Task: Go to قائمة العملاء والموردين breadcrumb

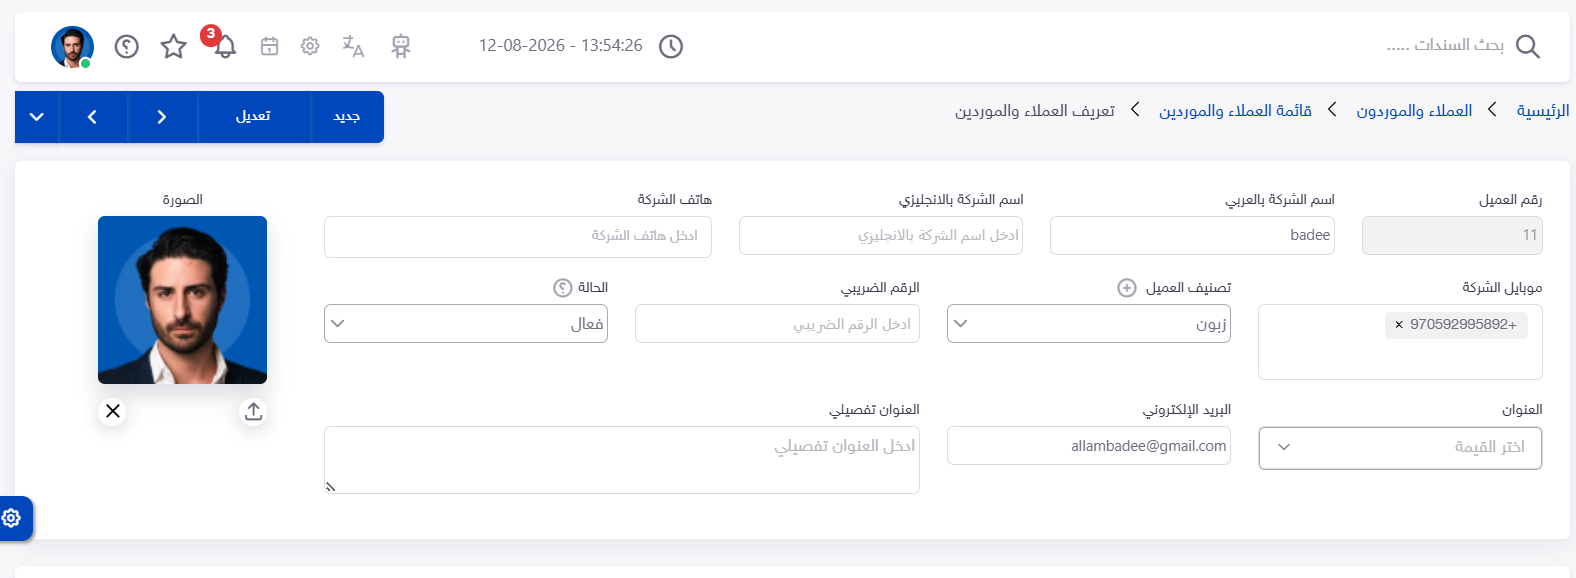Action: [x=1235, y=110]
